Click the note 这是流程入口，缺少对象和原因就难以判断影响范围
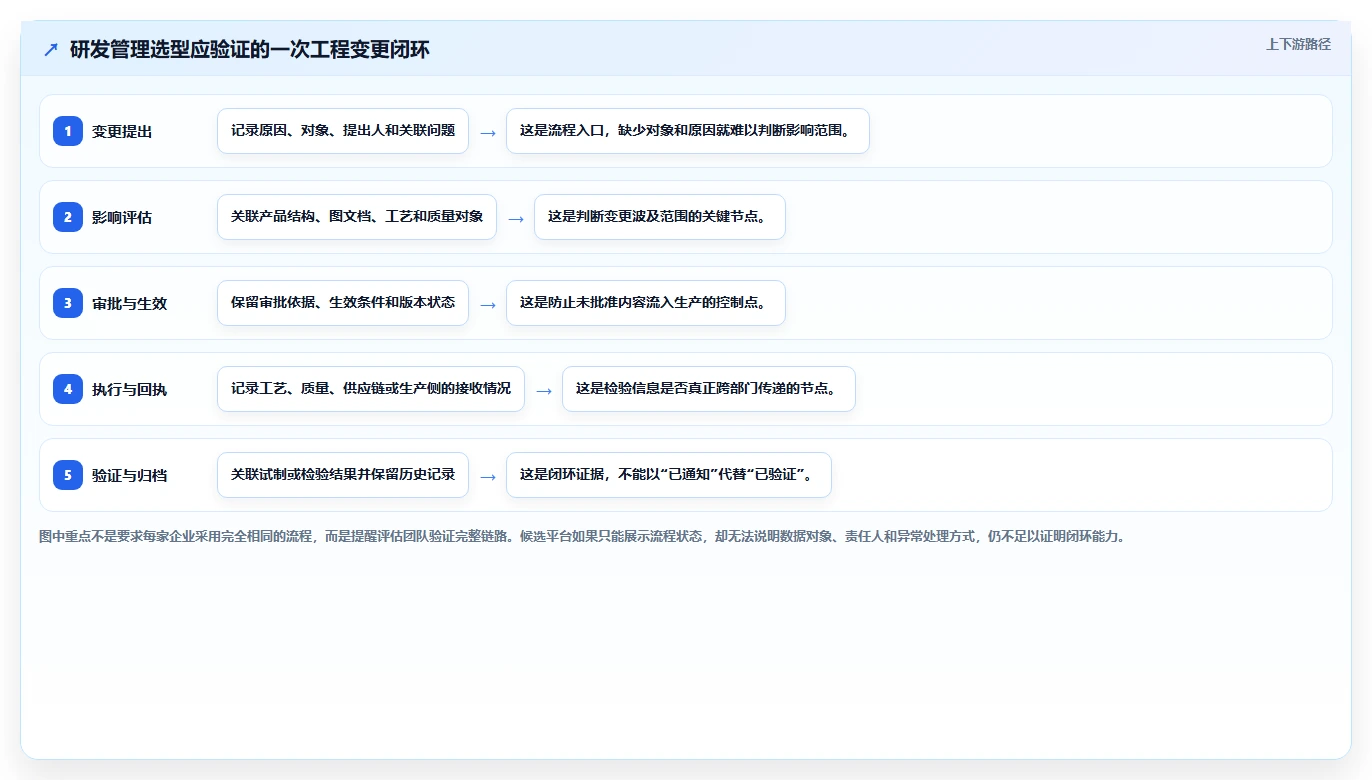Screen dimensions: 1372x780 [688, 131]
